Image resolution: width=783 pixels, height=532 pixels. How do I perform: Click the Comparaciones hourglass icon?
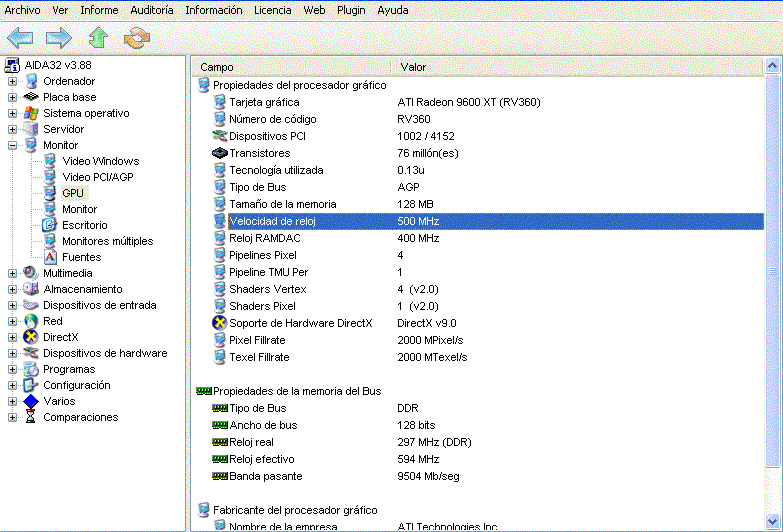(30, 417)
